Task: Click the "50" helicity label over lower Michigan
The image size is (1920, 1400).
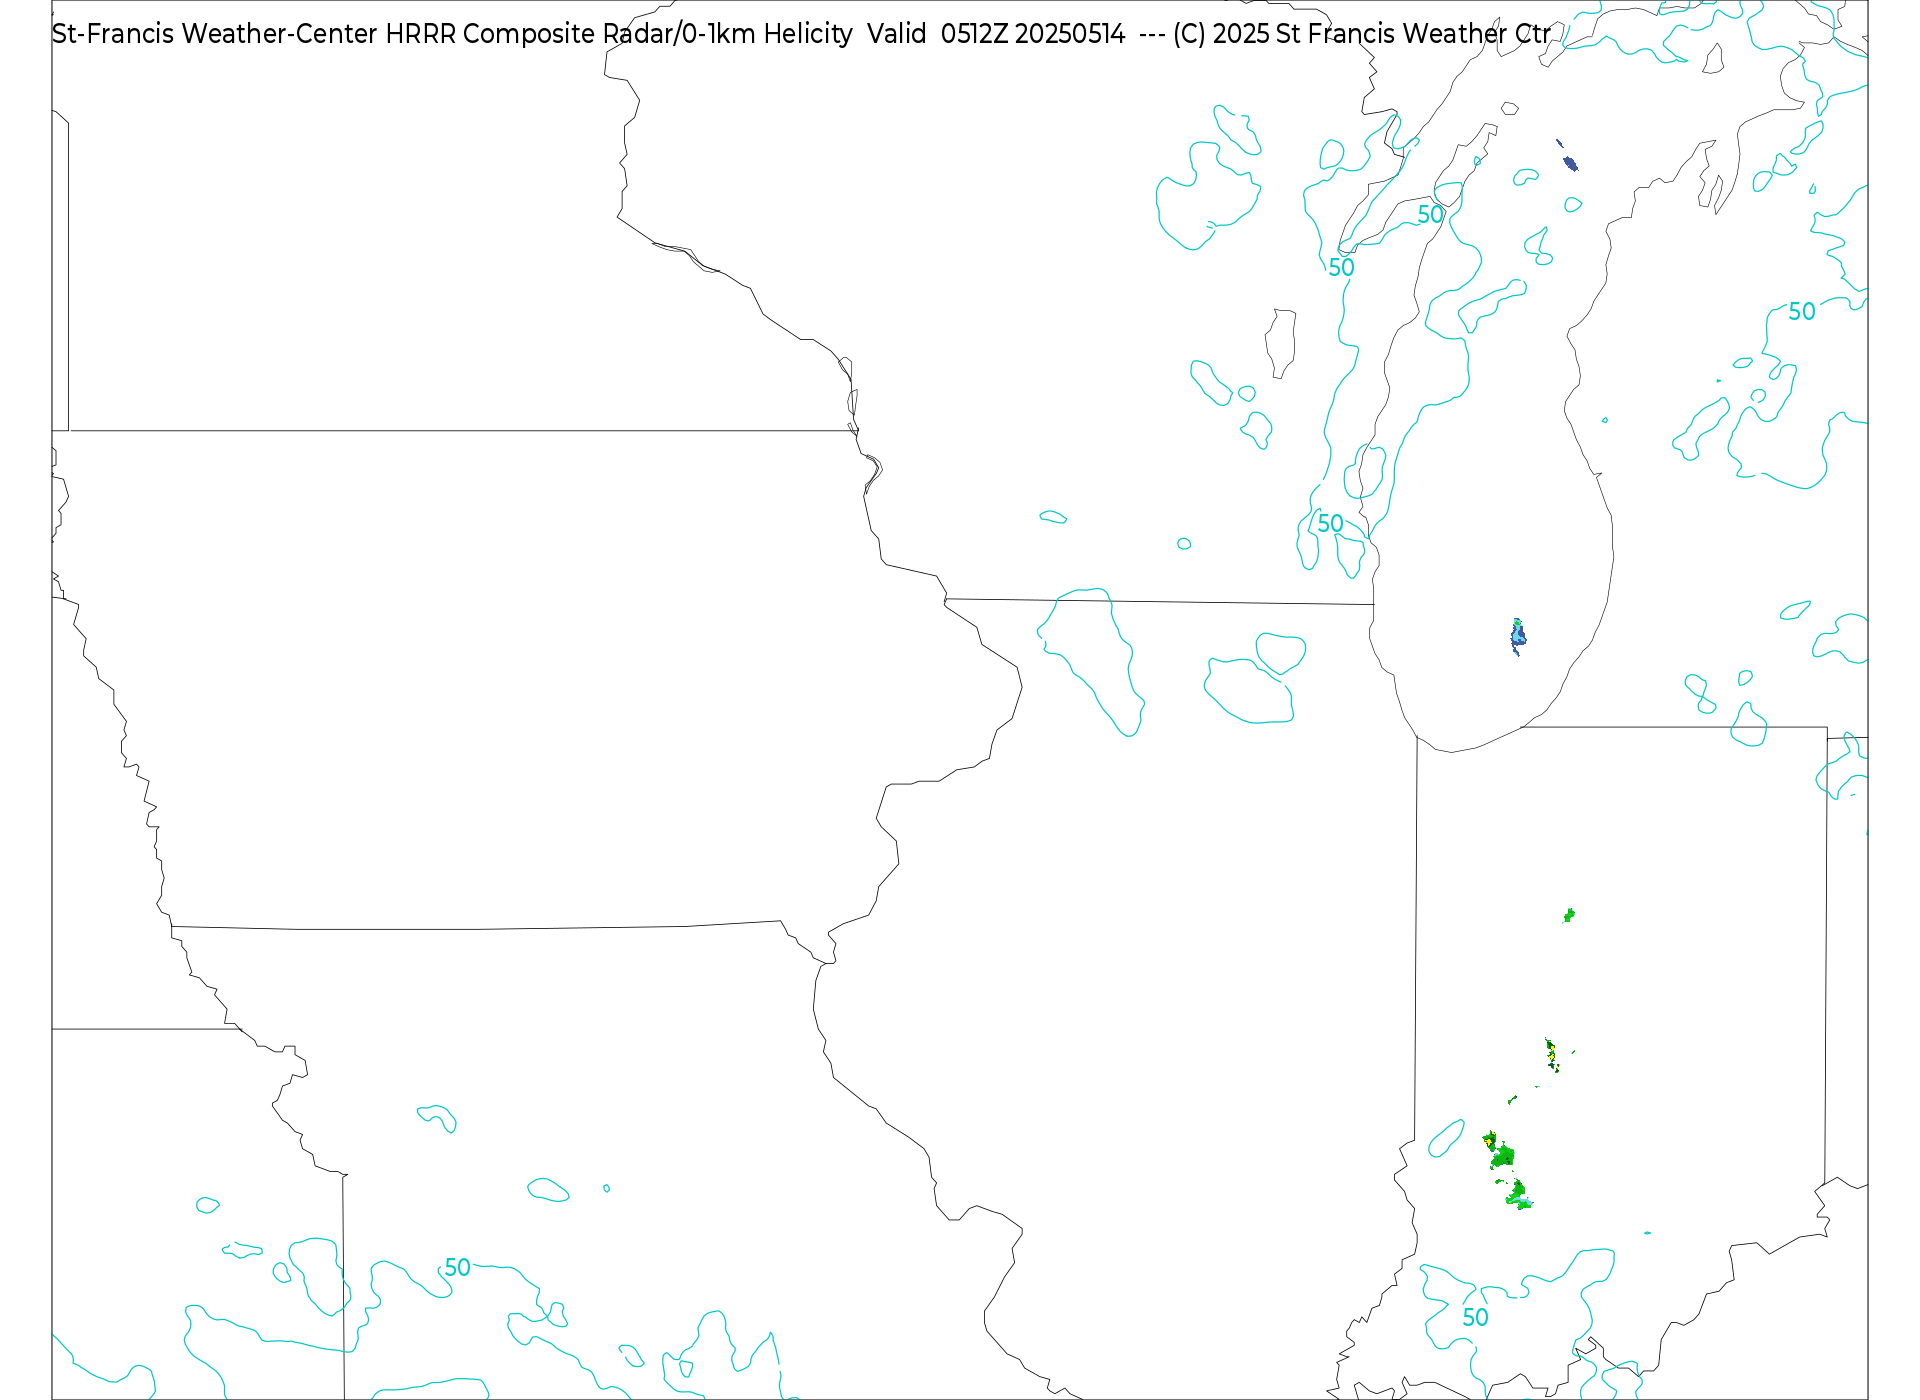Action: click(x=1802, y=312)
